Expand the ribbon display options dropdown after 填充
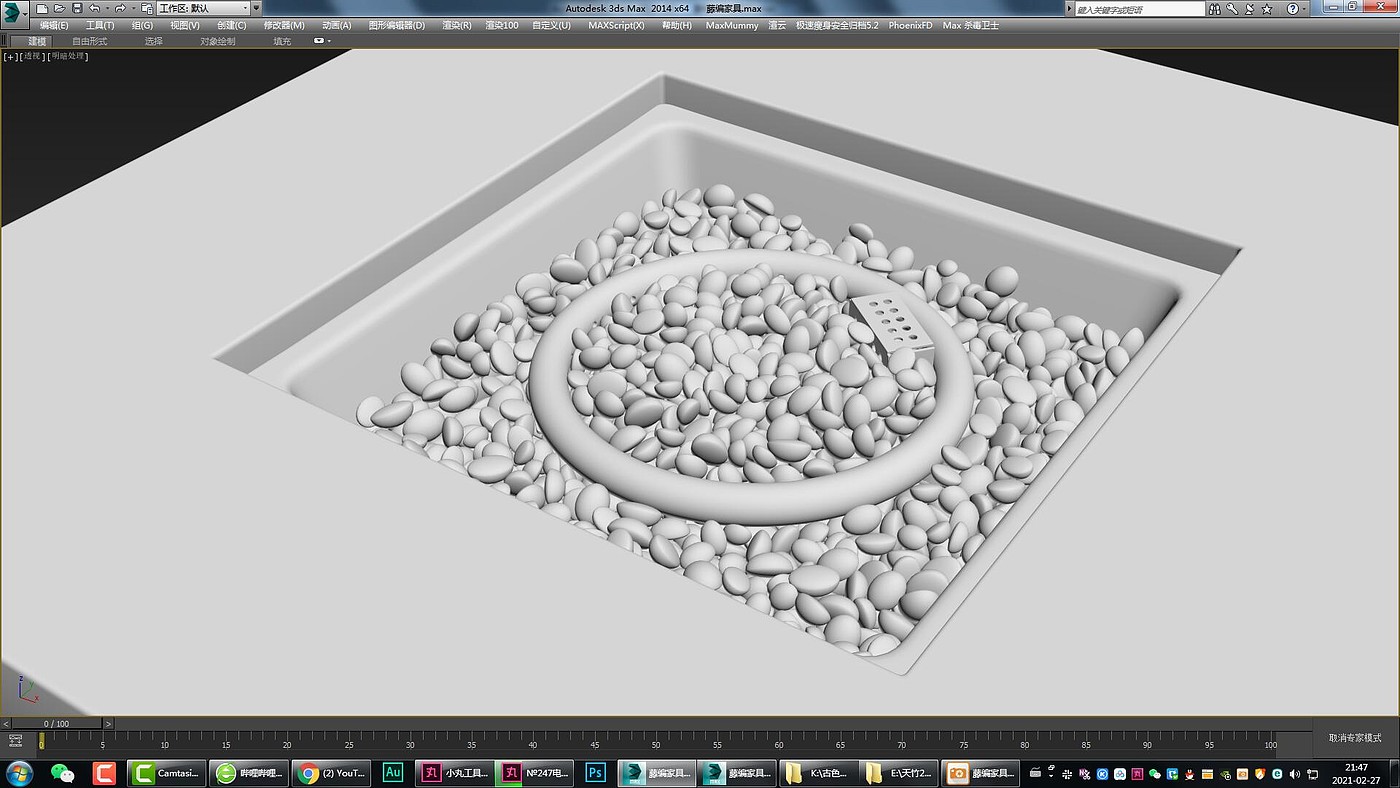 (x=322, y=41)
